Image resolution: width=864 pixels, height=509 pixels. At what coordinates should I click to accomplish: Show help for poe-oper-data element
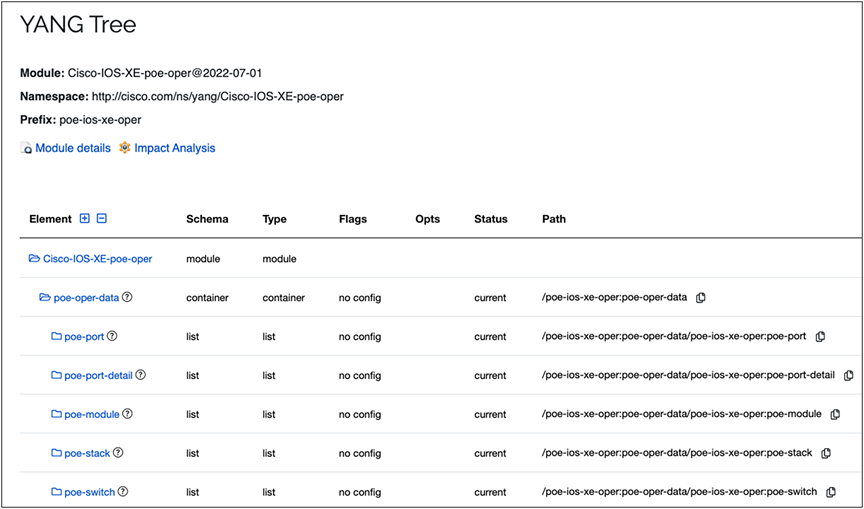[127, 297]
